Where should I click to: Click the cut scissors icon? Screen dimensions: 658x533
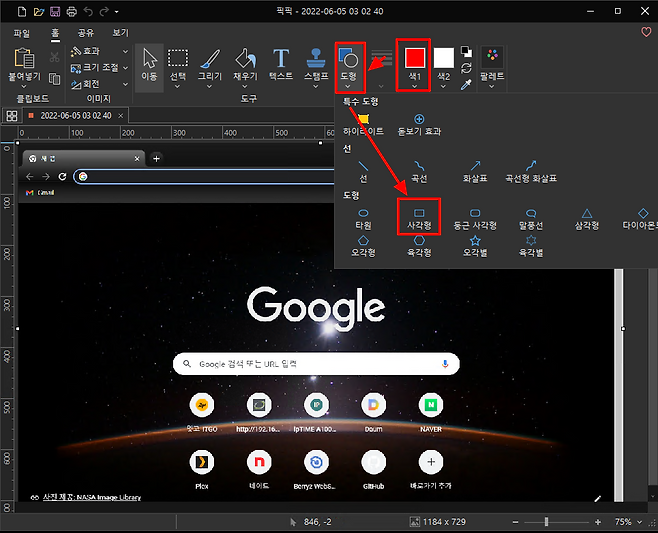(54, 57)
